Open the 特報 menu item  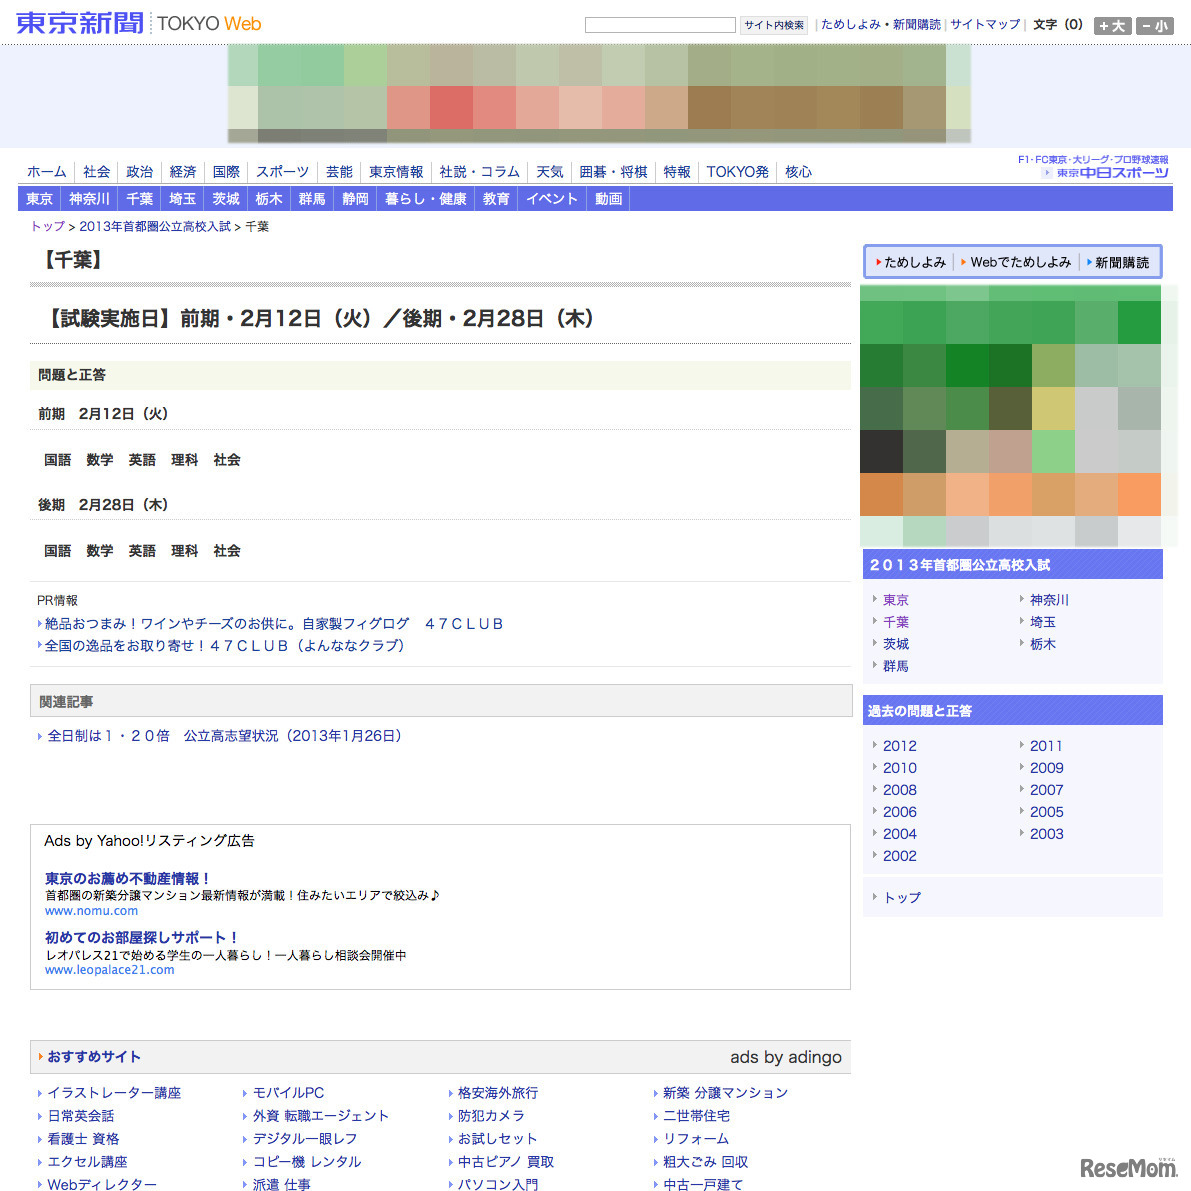point(677,172)
